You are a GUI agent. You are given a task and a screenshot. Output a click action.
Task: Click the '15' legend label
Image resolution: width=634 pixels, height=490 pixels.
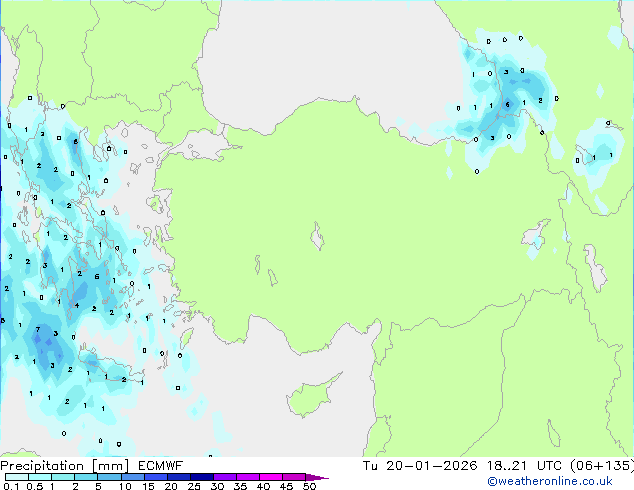tap(148, 486)
